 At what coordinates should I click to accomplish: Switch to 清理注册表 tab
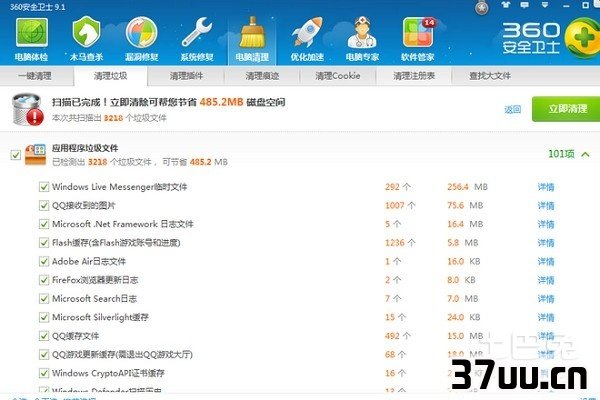[414, 76]
